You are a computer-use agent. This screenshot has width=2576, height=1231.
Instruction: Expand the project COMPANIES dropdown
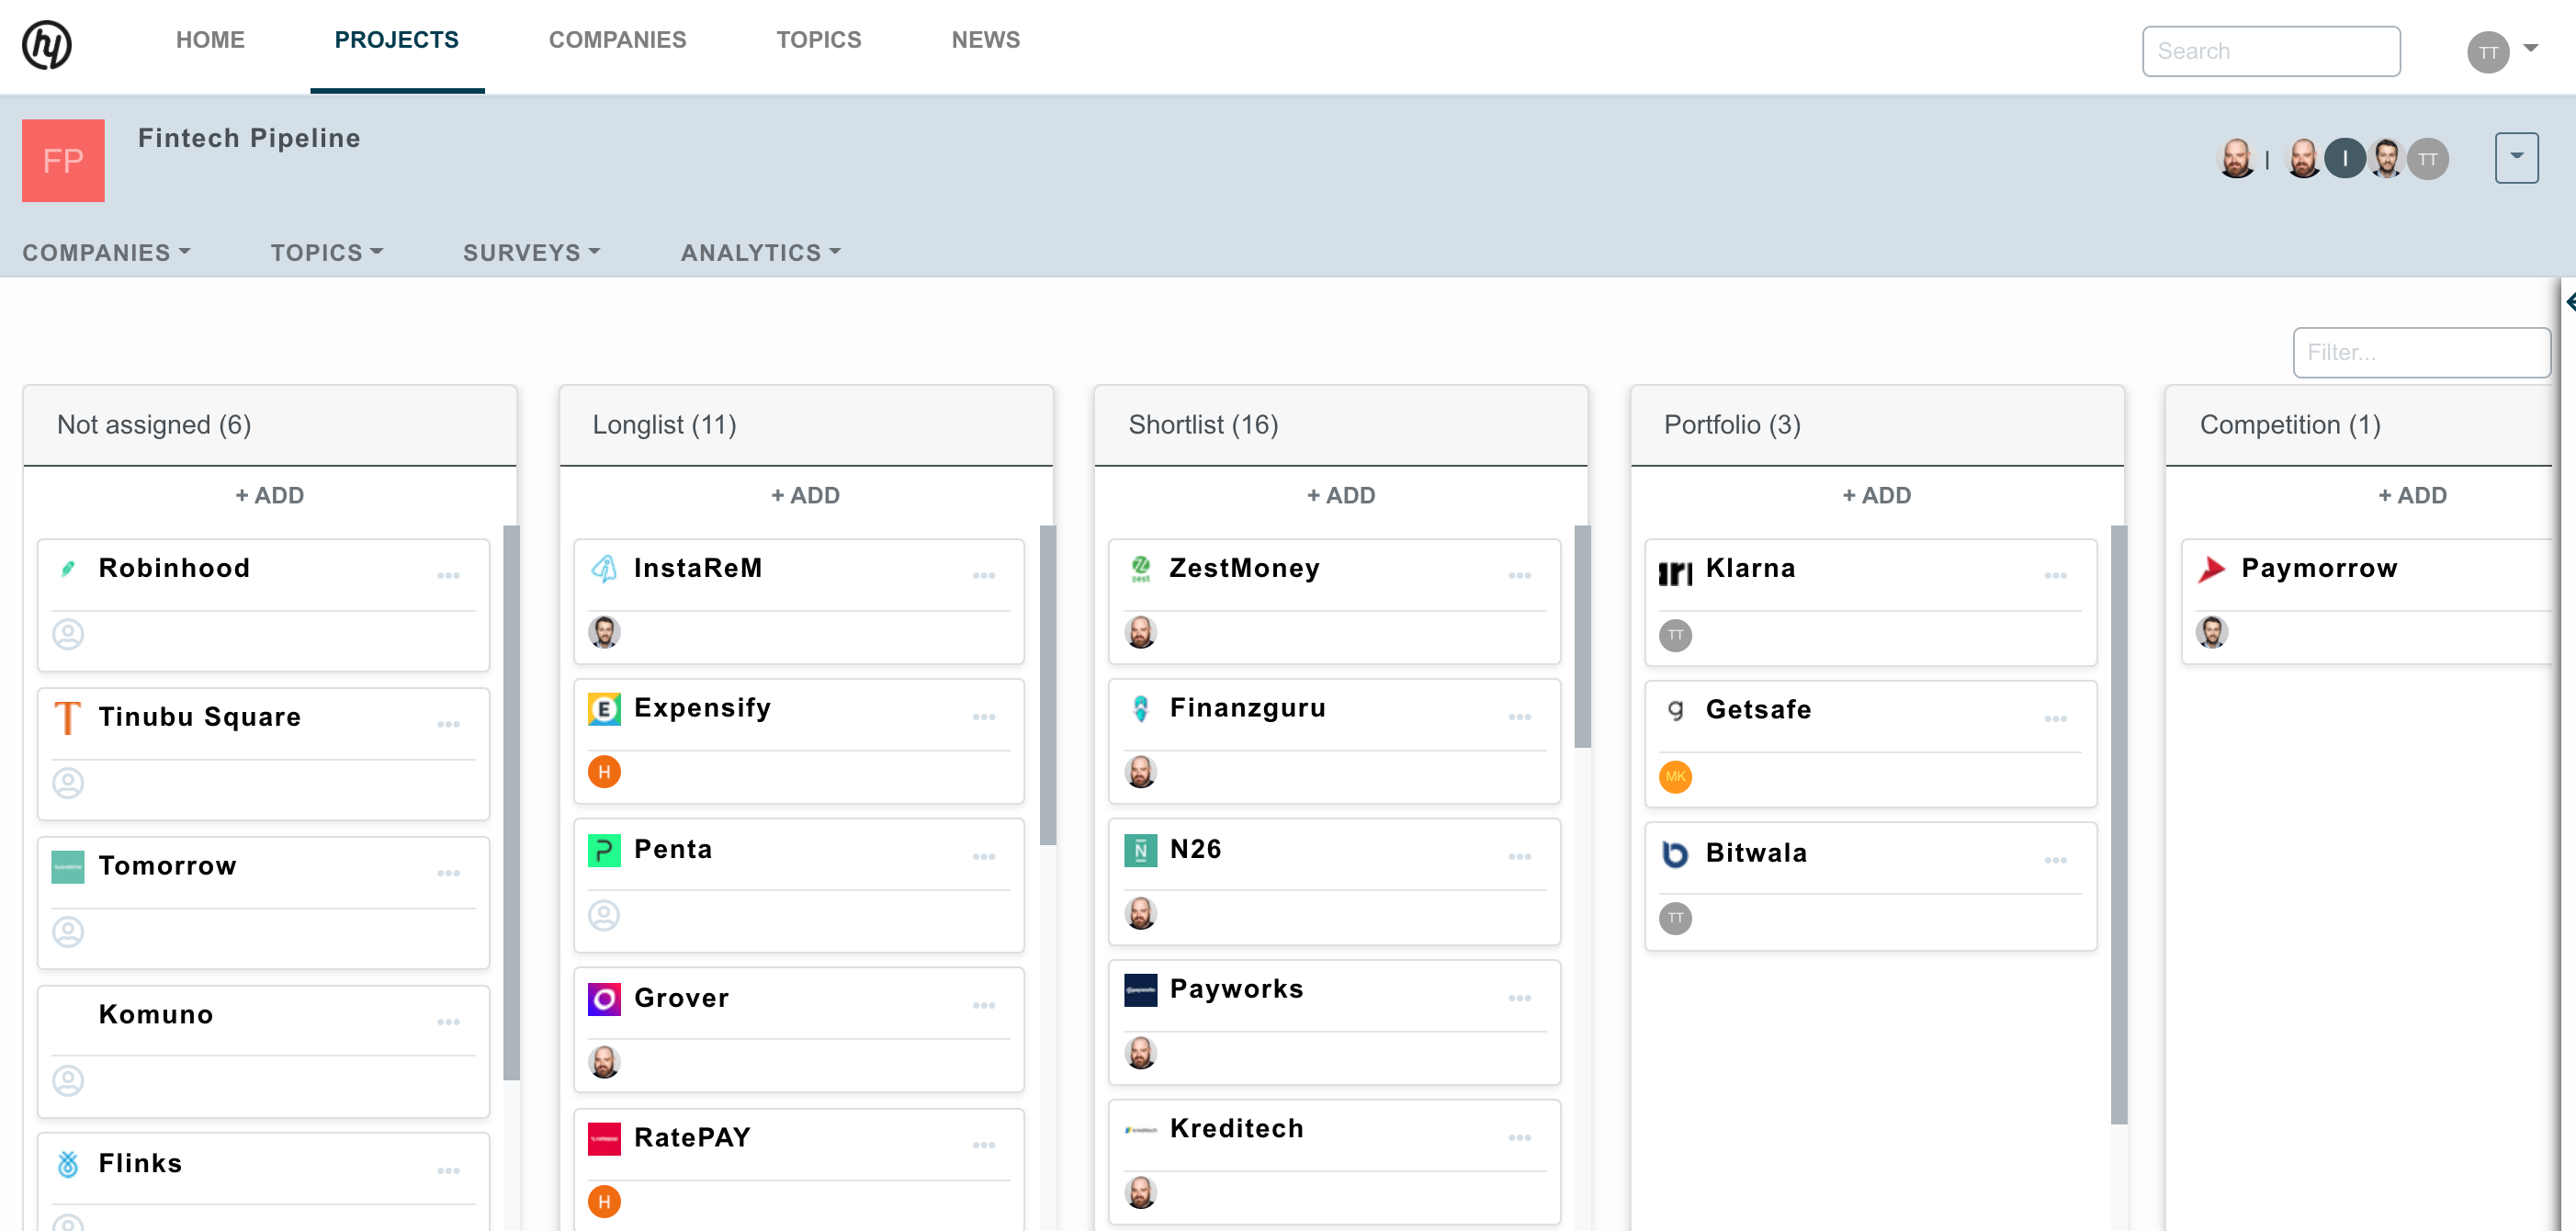point(106,253)
